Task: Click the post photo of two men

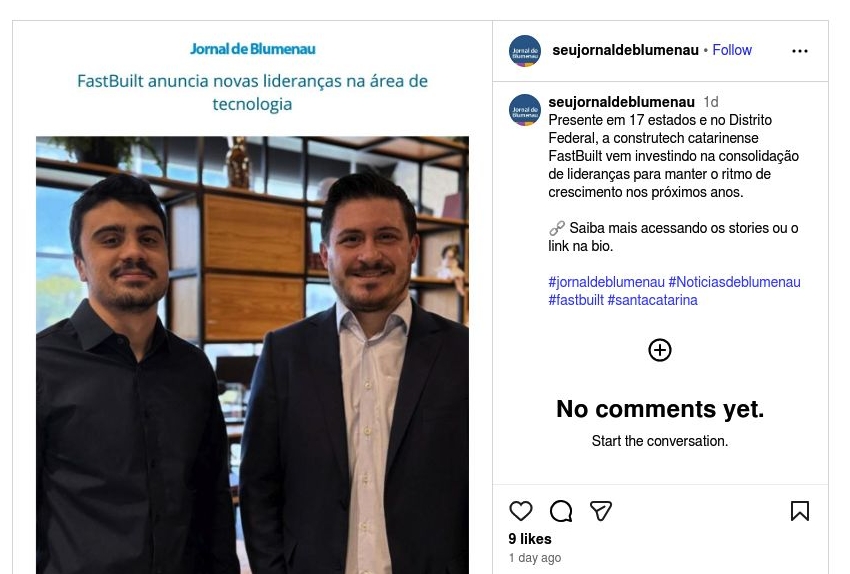Action: (252, 355)
